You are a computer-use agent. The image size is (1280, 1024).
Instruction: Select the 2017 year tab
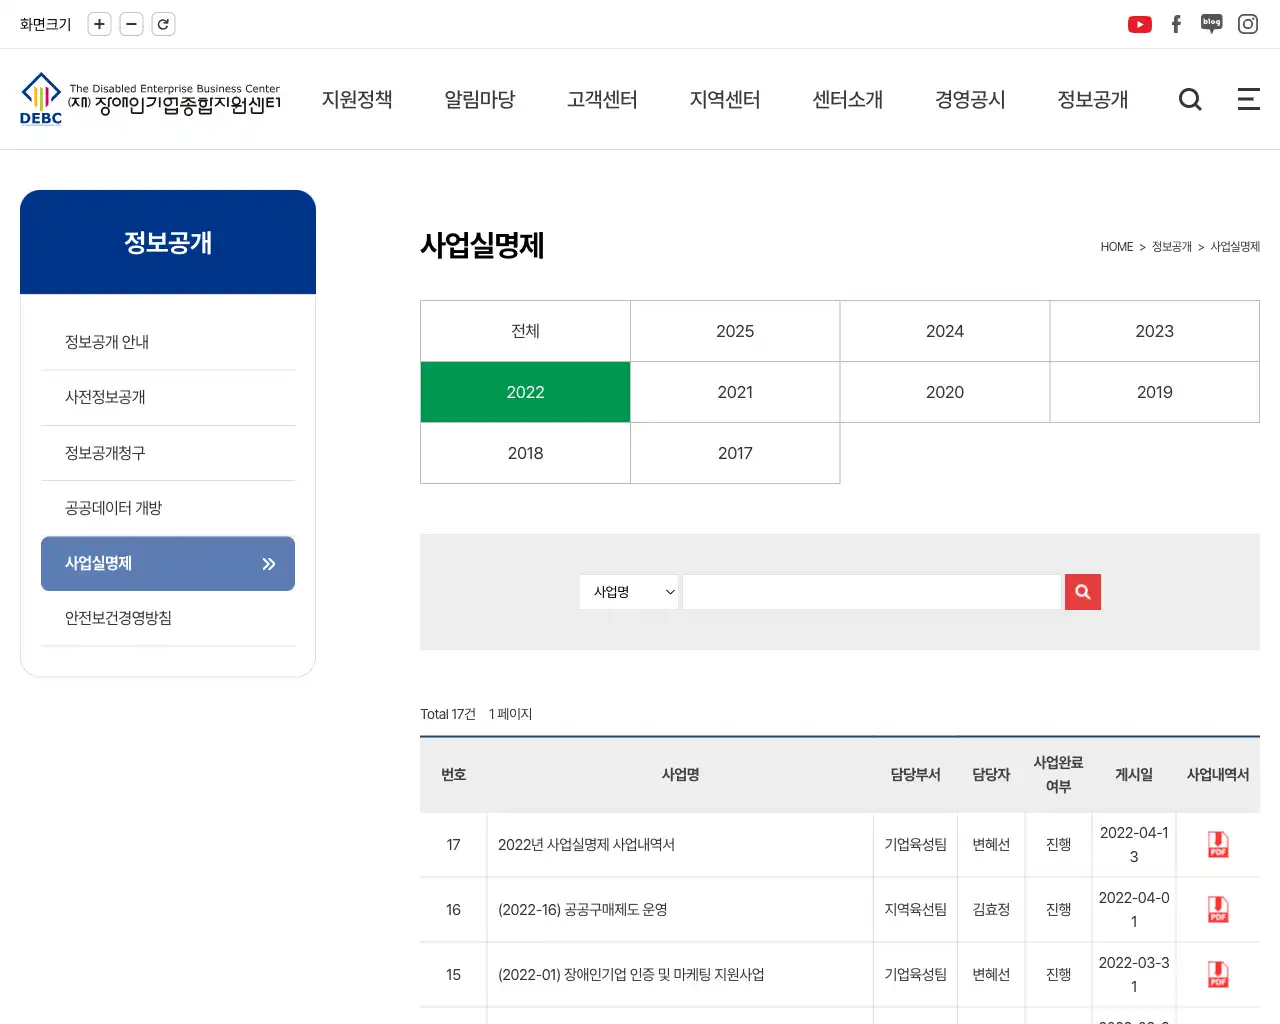(x=735, y=453)
